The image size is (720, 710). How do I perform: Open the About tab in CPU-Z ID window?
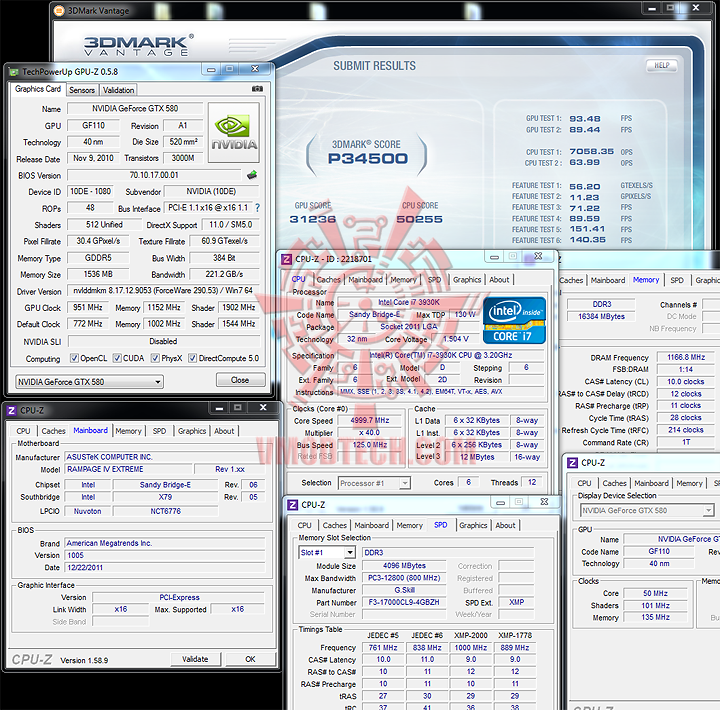499,280
